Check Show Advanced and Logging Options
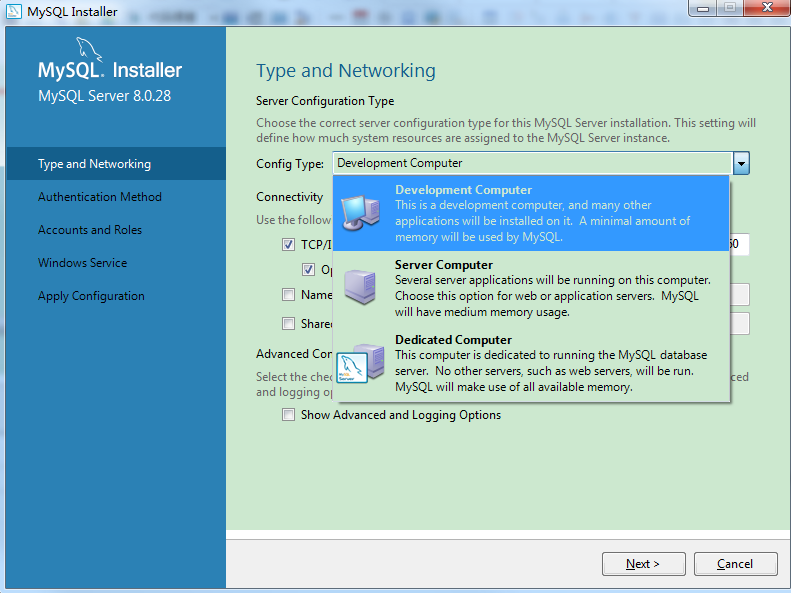Screen dimensions: 791x593 pyautogui.click(x=288, y=414)
